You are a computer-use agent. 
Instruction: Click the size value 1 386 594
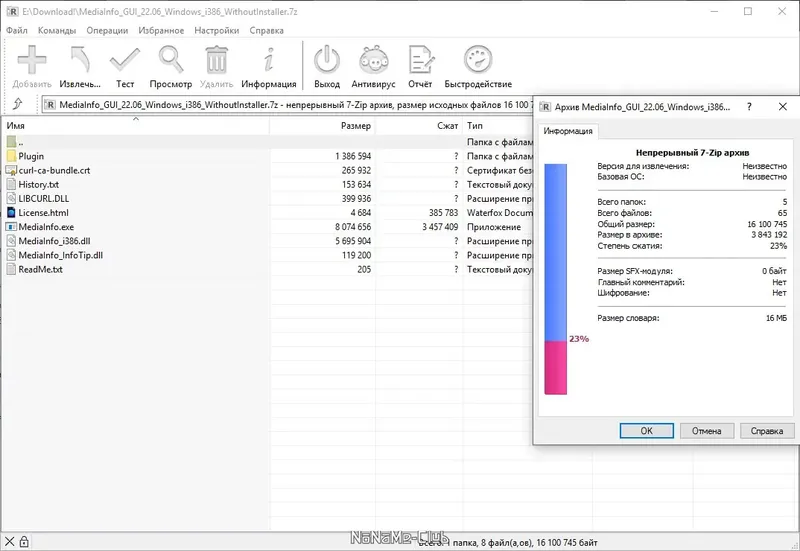353,156
